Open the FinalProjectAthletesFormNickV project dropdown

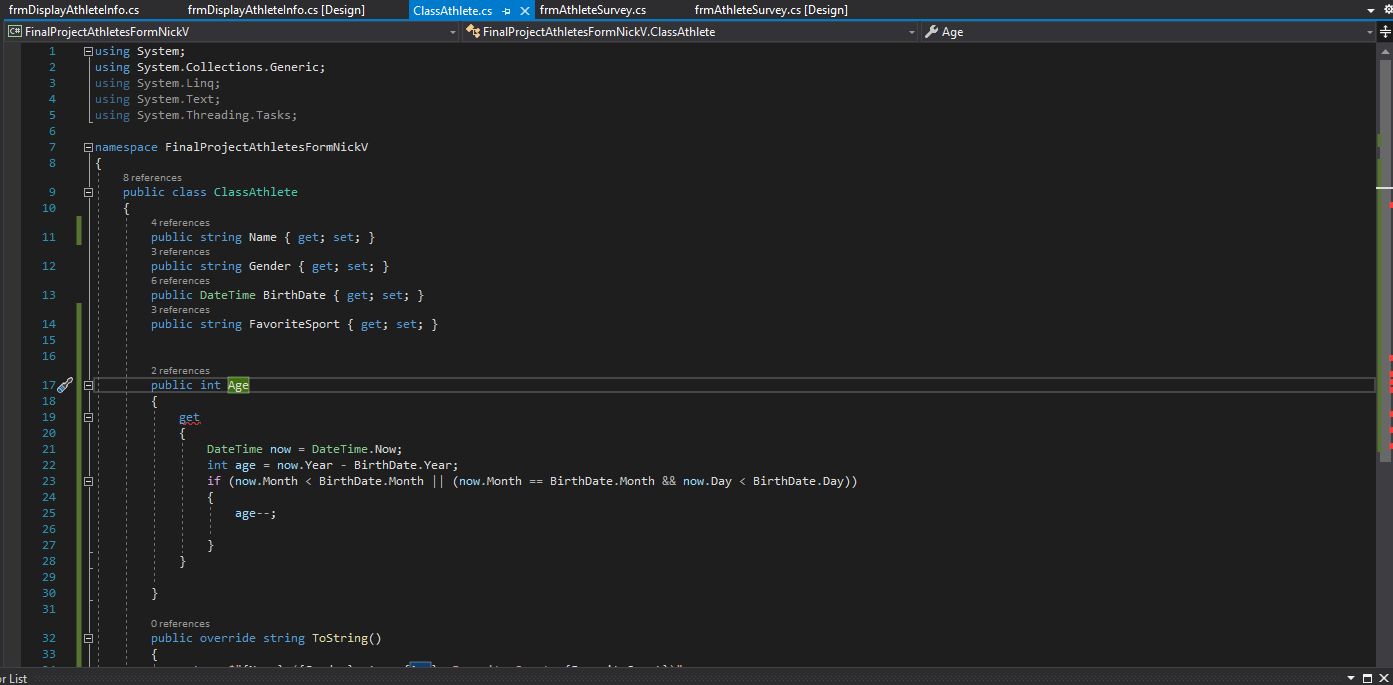pyautogui.click(x=452, y=32)
